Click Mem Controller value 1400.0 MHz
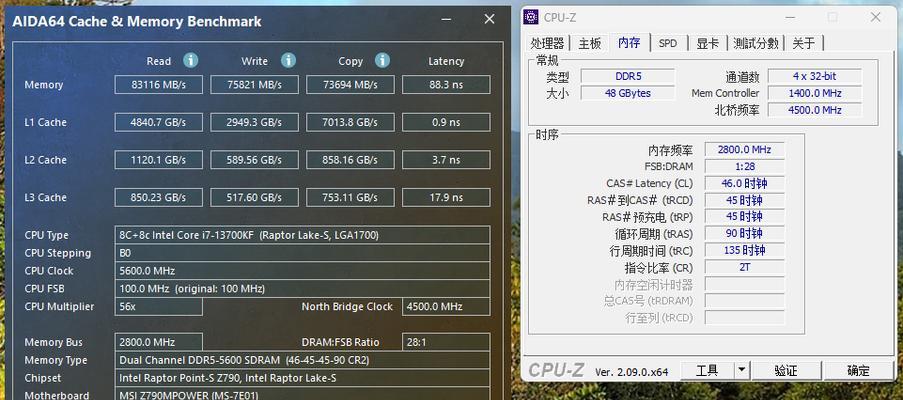 pyautogui.click(x=814, y=93)
